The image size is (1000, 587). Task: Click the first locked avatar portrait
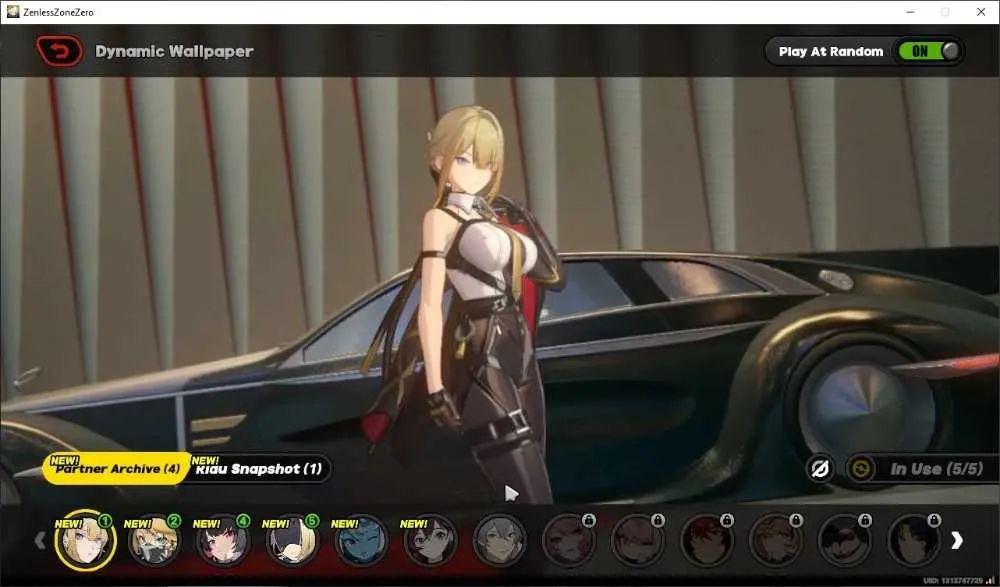click(569, 540)
